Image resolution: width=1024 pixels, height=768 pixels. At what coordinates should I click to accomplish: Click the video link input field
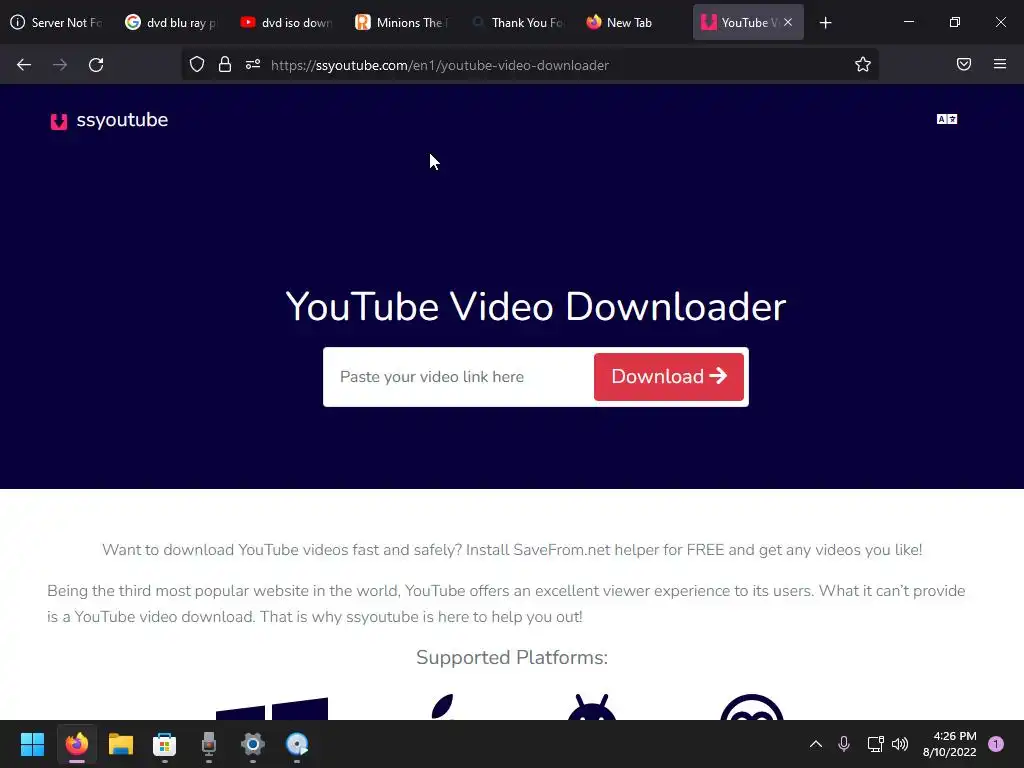click(x=458, y=377)
